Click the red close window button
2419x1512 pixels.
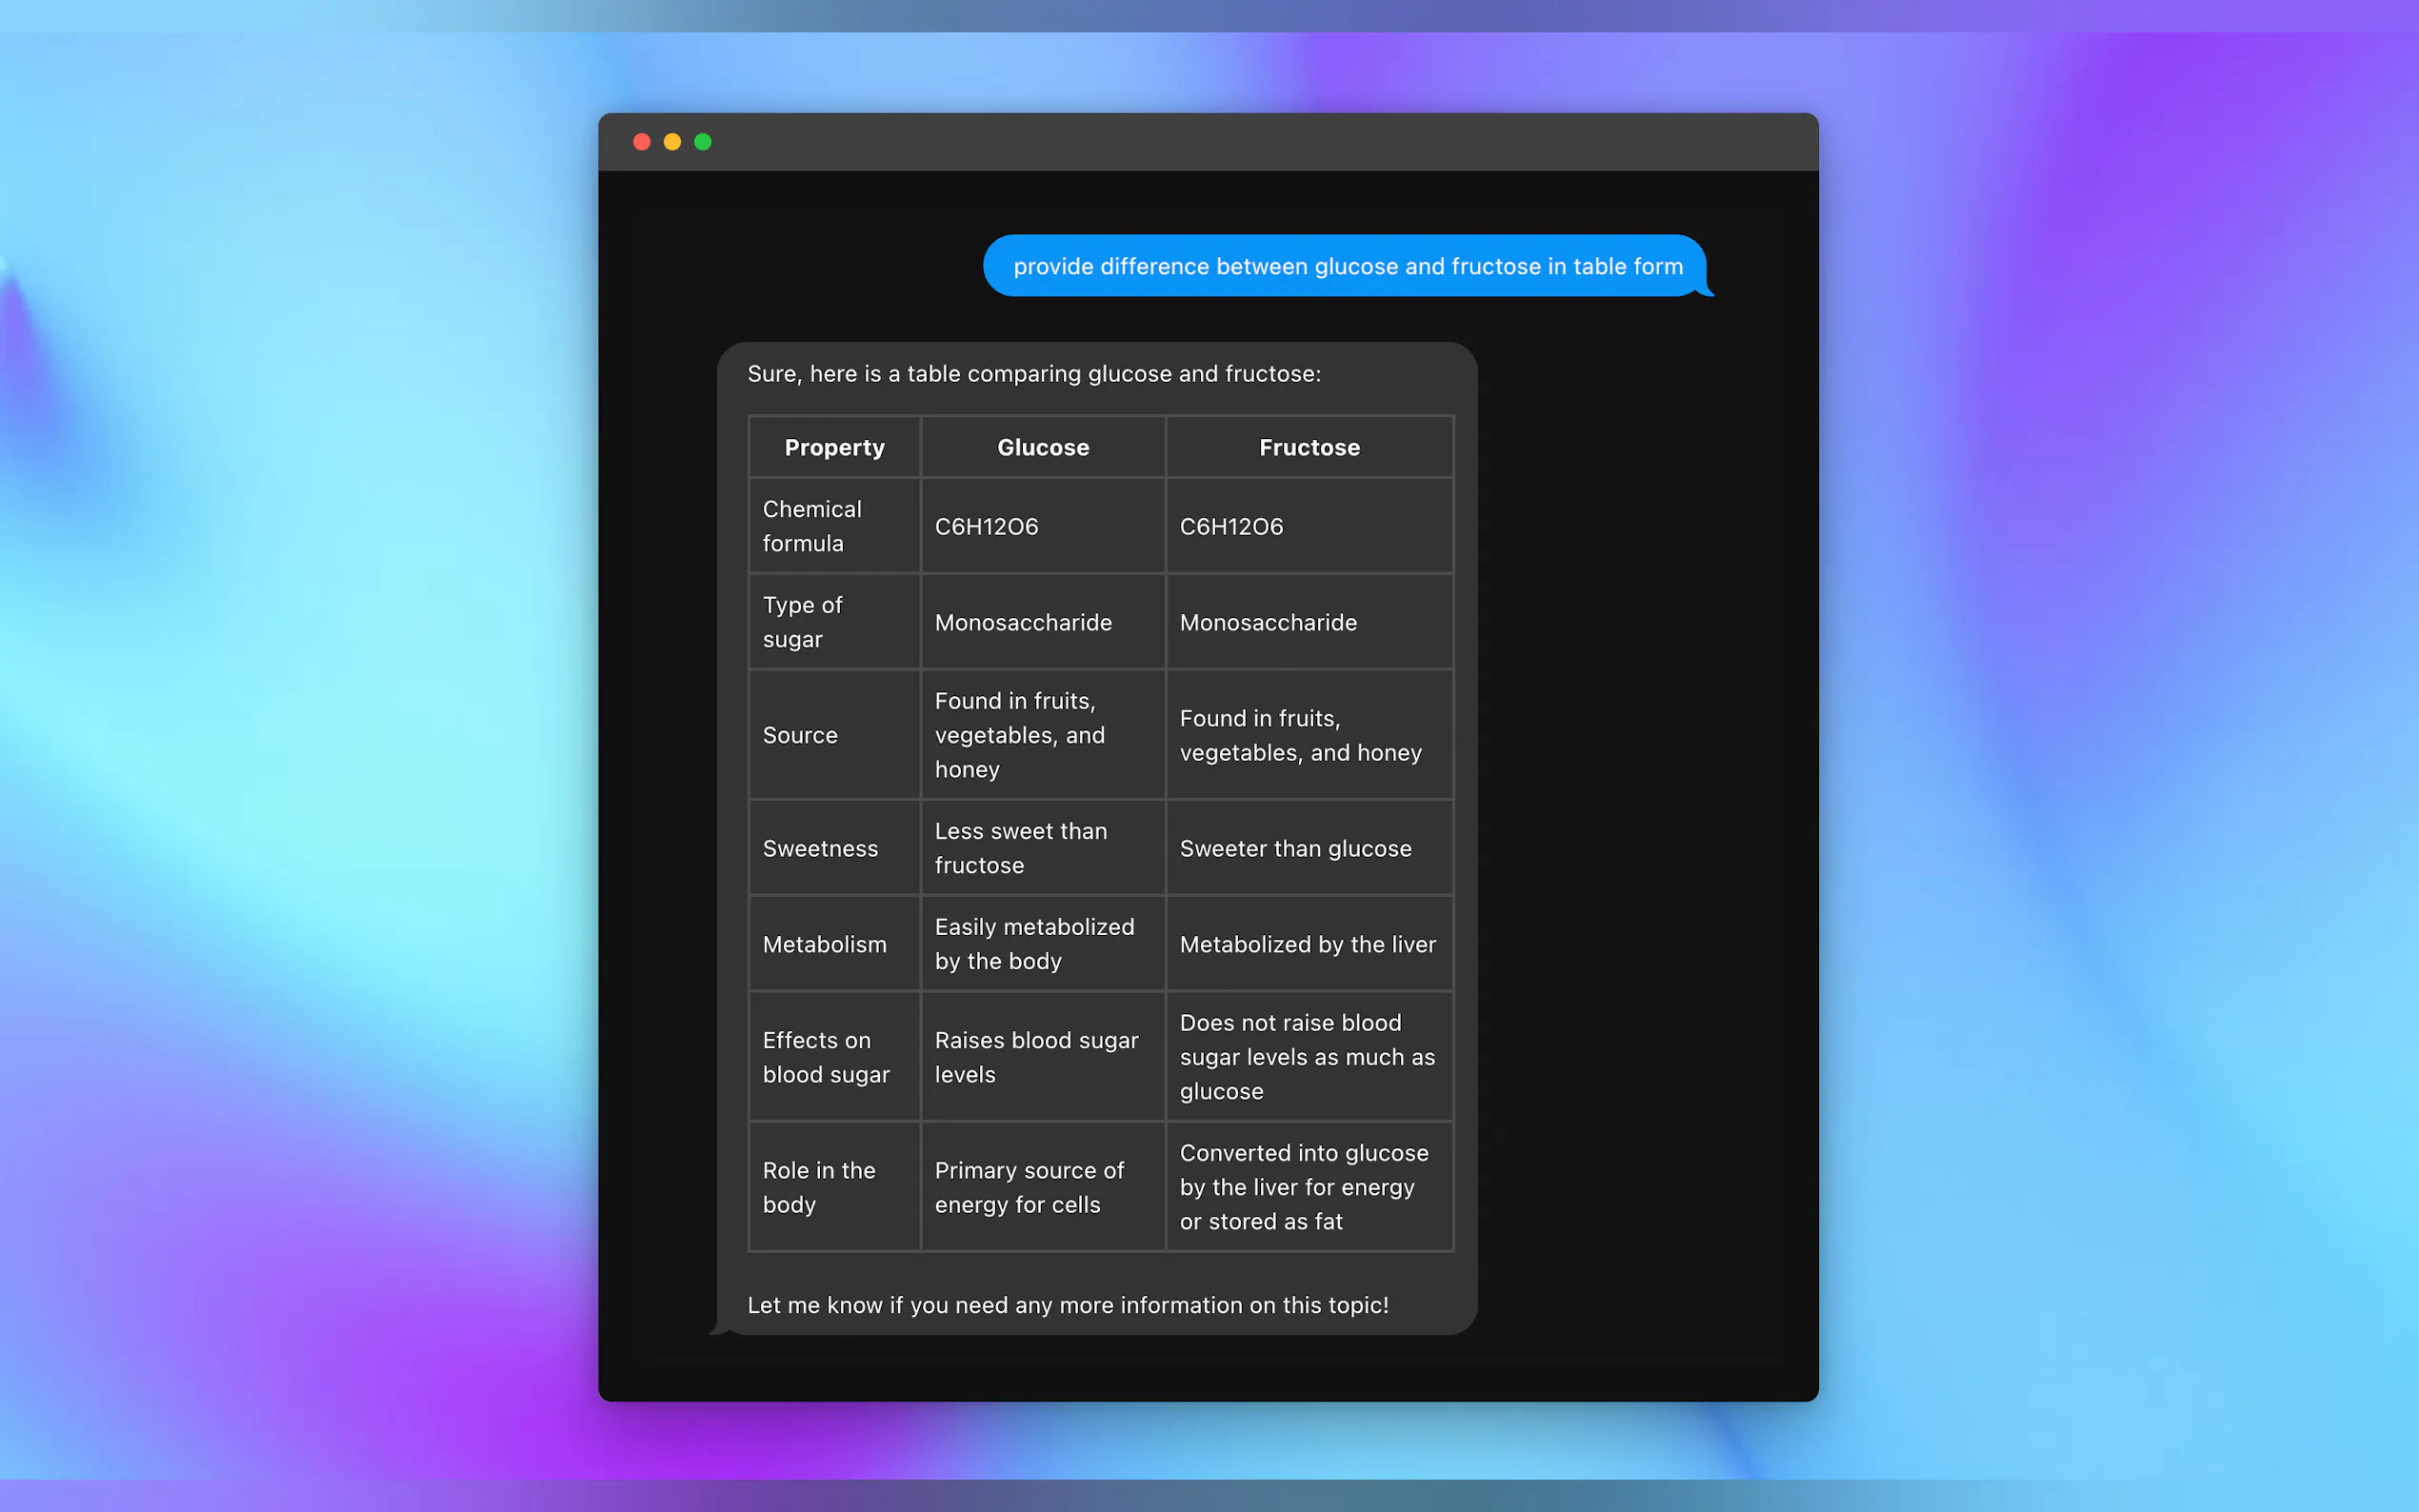click(x=642, y=142)
